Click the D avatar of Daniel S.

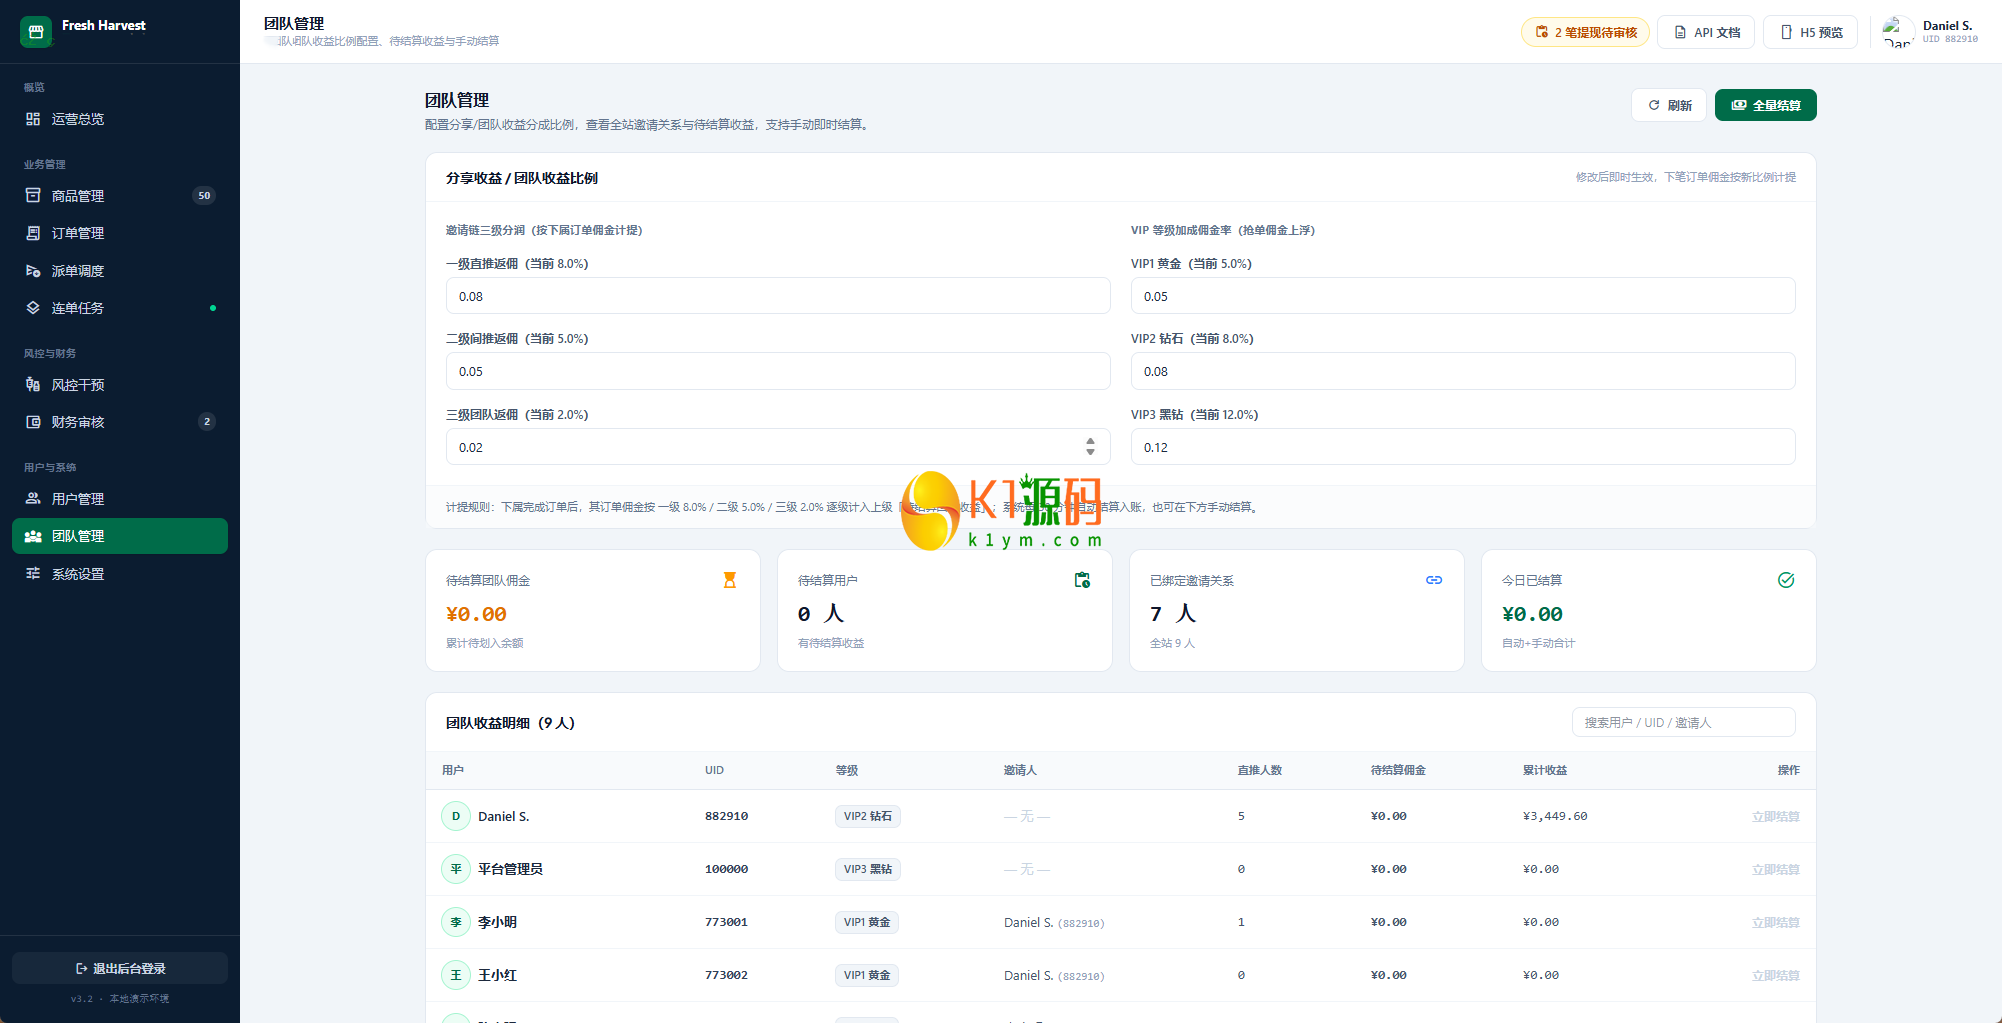point(456,816)
